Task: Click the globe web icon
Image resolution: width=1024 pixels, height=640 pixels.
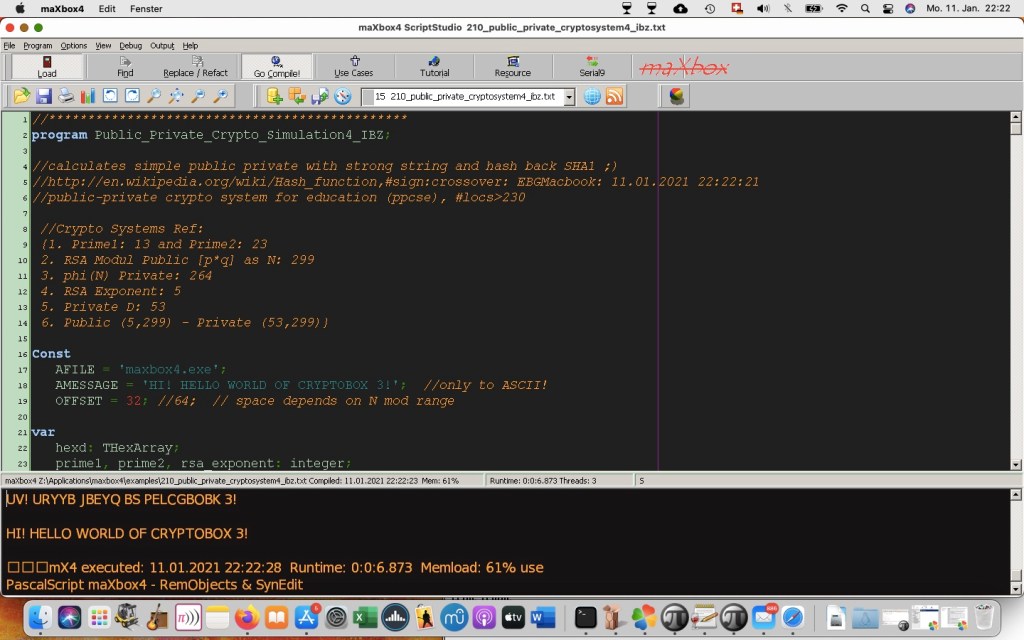Action: (592, 96)
